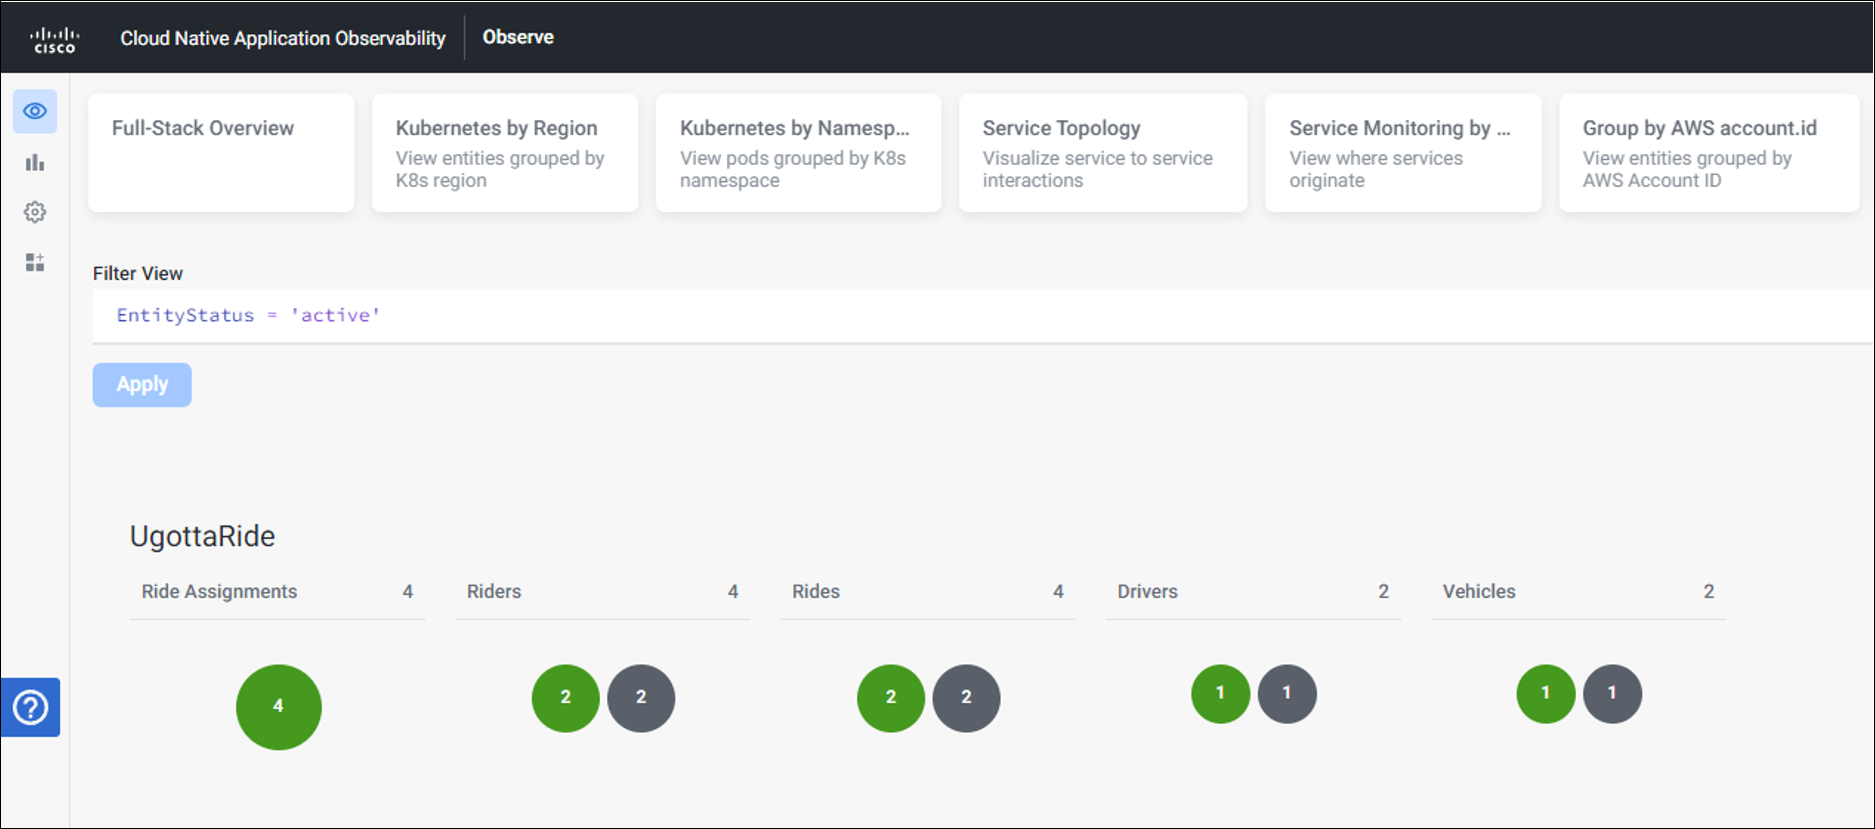Click the gray Drivers circle showing 1
Image resolution: width=1875 pixels, height=829 pixels.
click(1286, 693)
